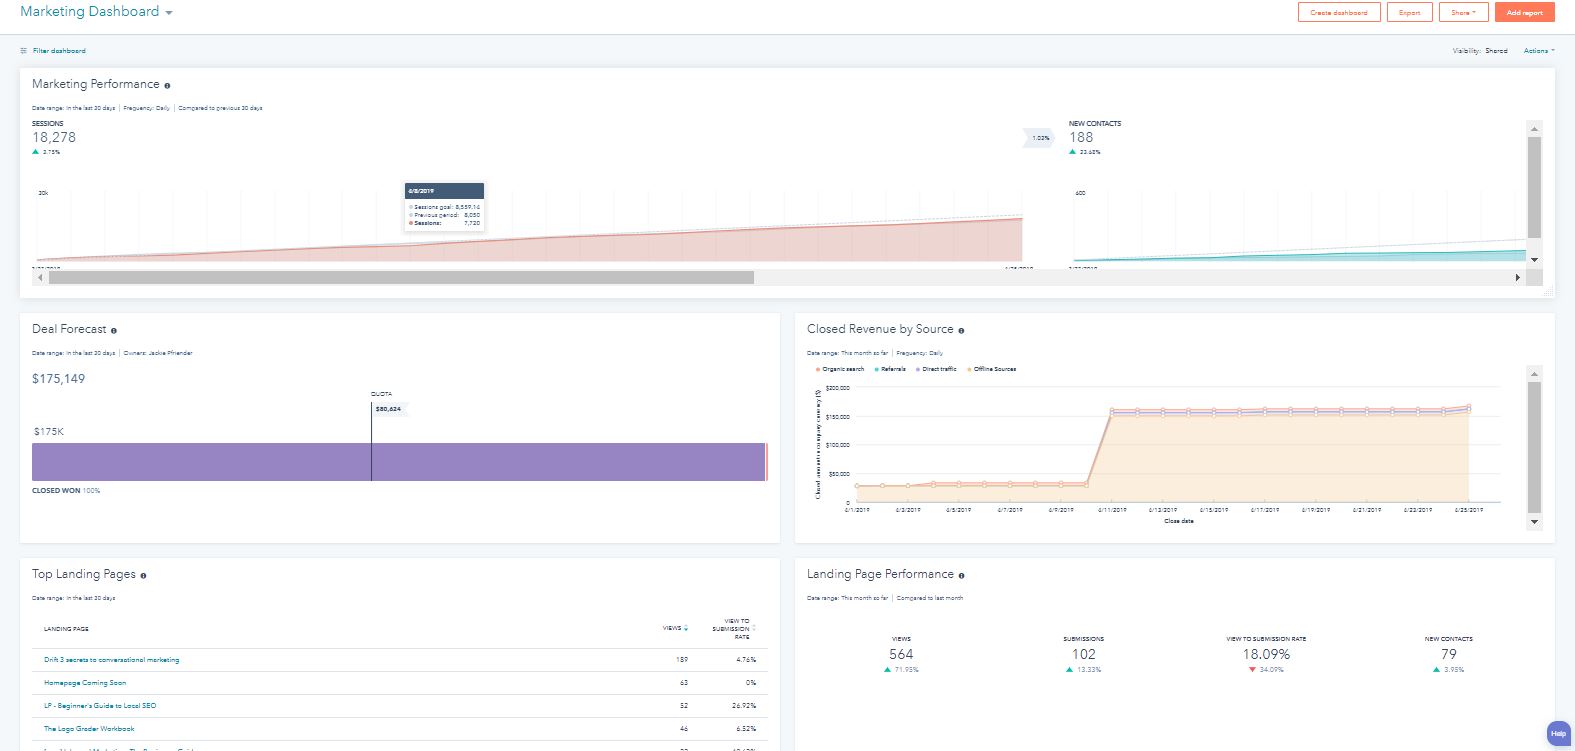
Task: Toggle the Referrals legend series
Action: tap(892, 369)
